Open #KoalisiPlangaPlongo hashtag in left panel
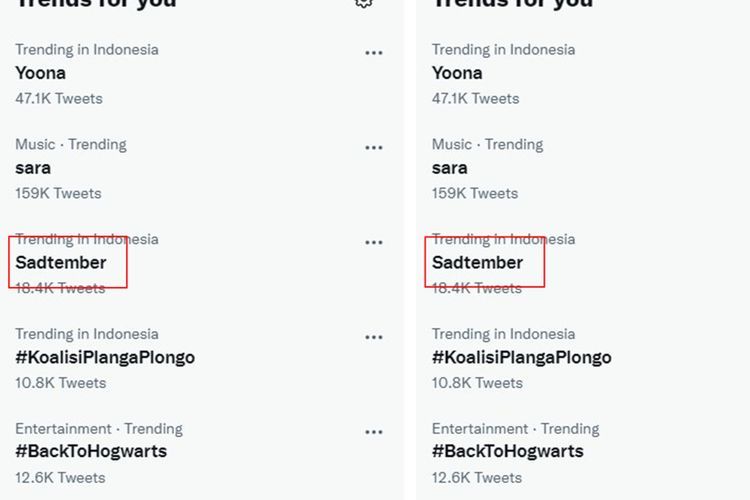Image resolution: width=750 pixels, height=500 pixels. (105, 357)
